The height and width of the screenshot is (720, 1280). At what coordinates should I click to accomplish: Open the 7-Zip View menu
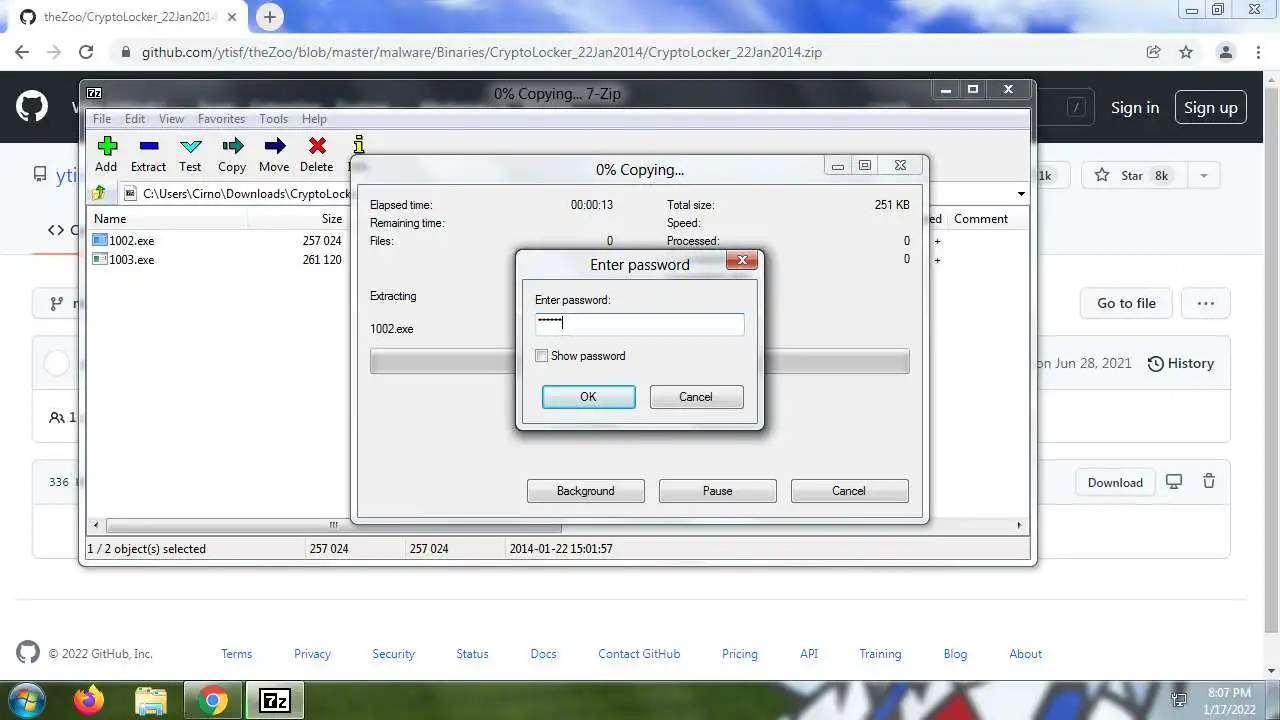point(172,118)
